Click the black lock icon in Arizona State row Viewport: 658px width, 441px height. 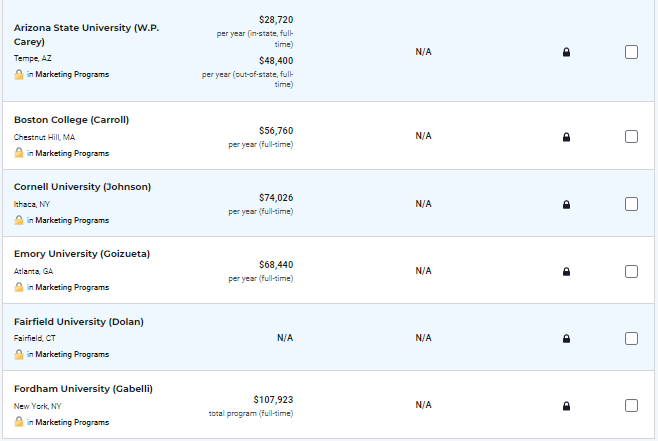(x=566, y=52)
